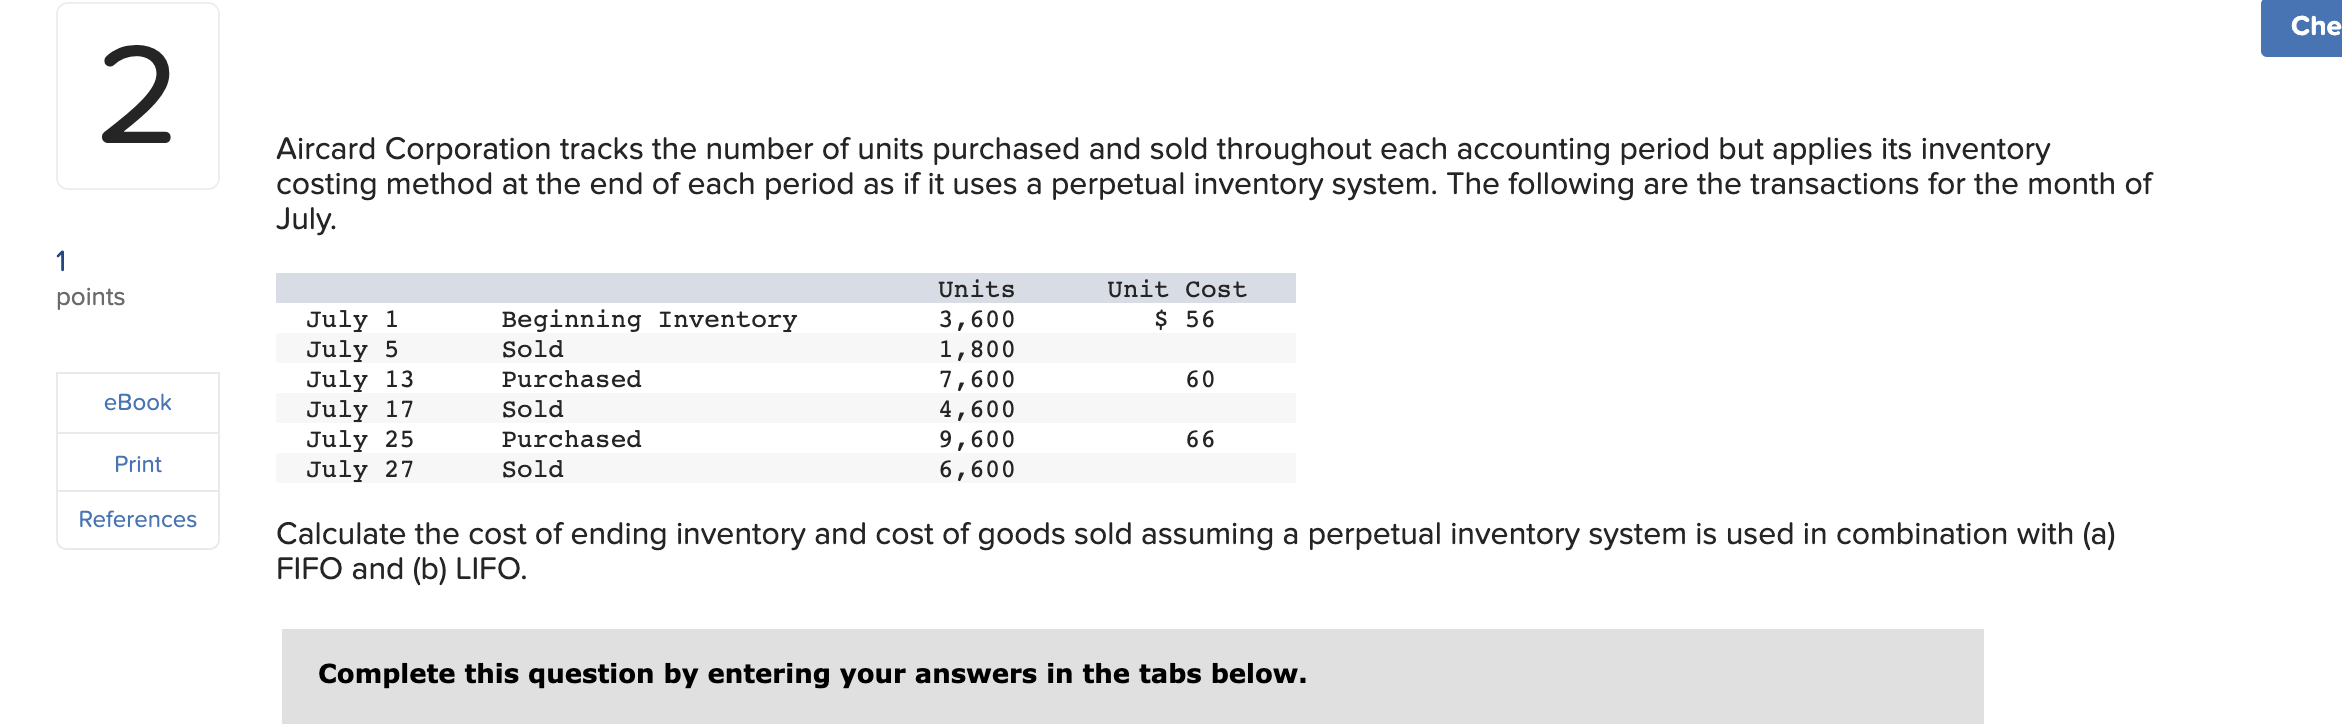This screenshot has height=724, width=2342.
Task: Click the Aircard Corporation description paragraph
Action: point(1100,183)
